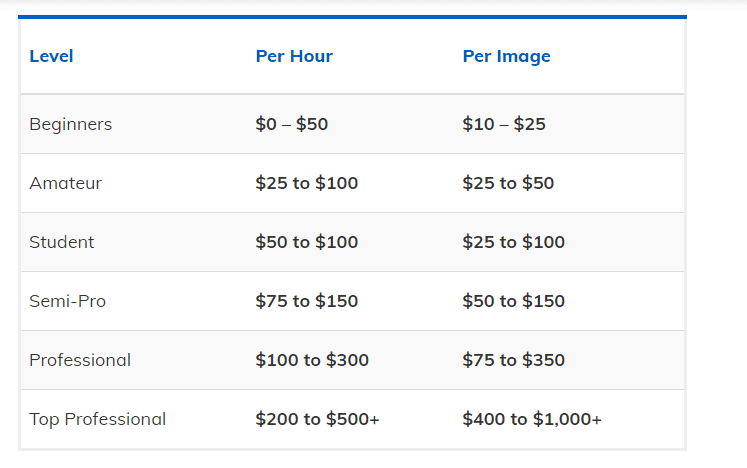Select the Professional row label
Image resolution: width=747 pixels, height=468 pixels.
coord(80,360)
